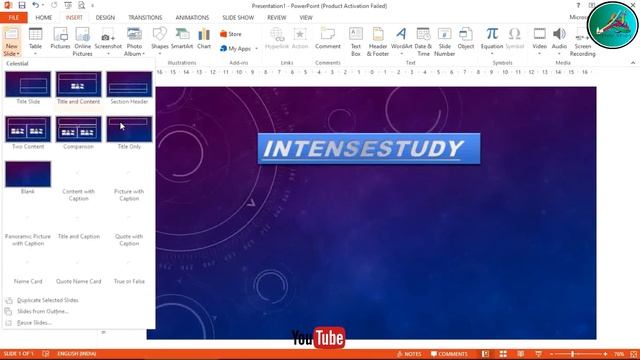Viewport: 640px width, 360px height.
Task: Insert Date & Time
Action: 423,41
